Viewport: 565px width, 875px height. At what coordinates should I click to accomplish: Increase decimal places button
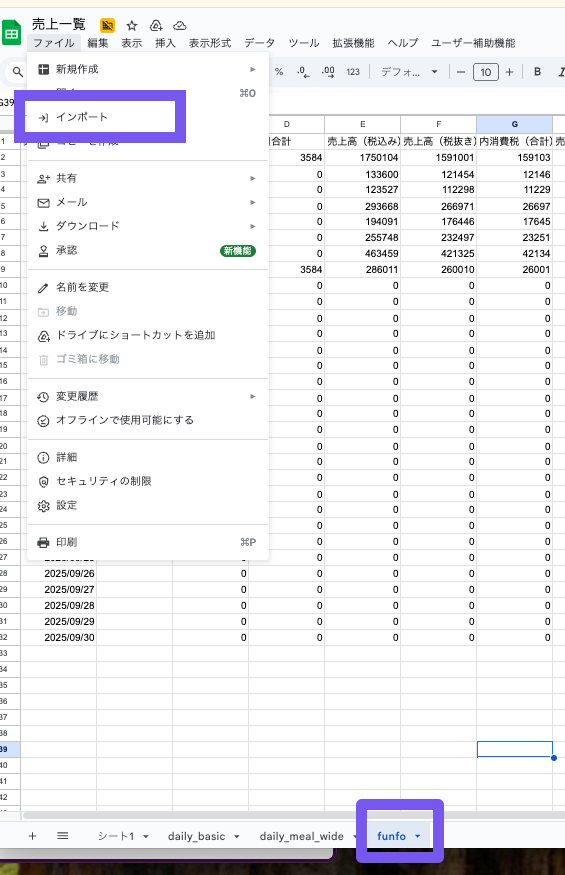[328, 72]
